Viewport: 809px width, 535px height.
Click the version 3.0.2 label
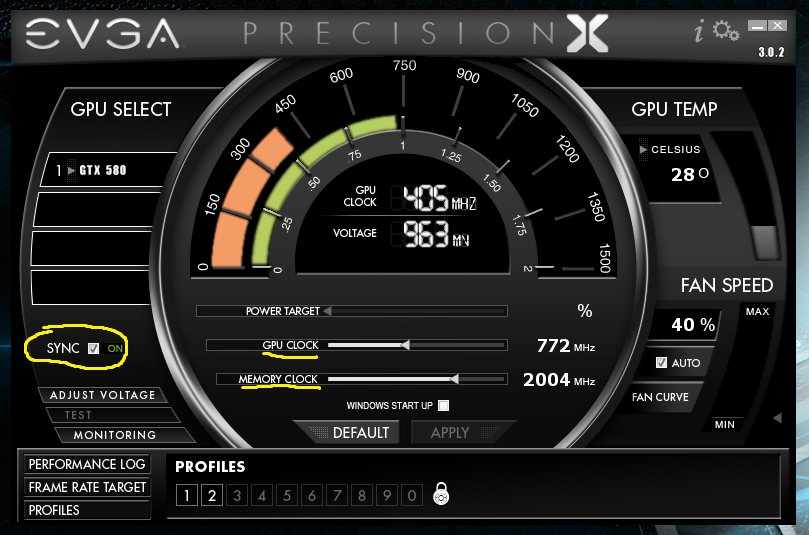[771, 52]
